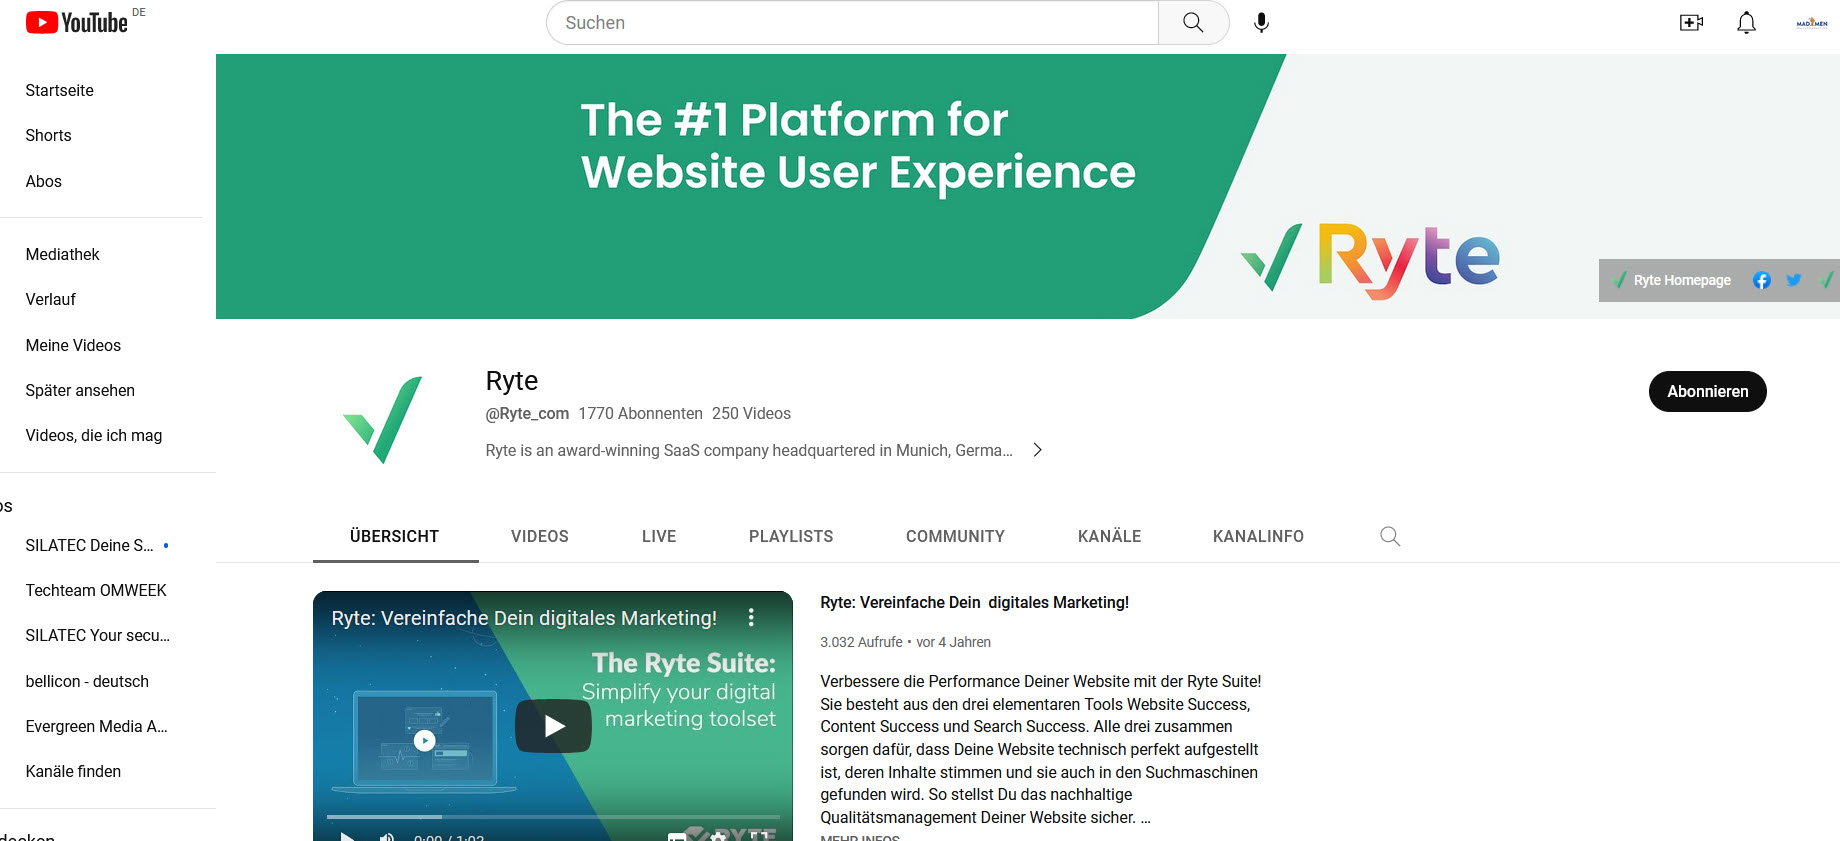This screenshot has height=841, width=1840.
Task: Switch to the COMMUNITY tab
Action: 955,536
